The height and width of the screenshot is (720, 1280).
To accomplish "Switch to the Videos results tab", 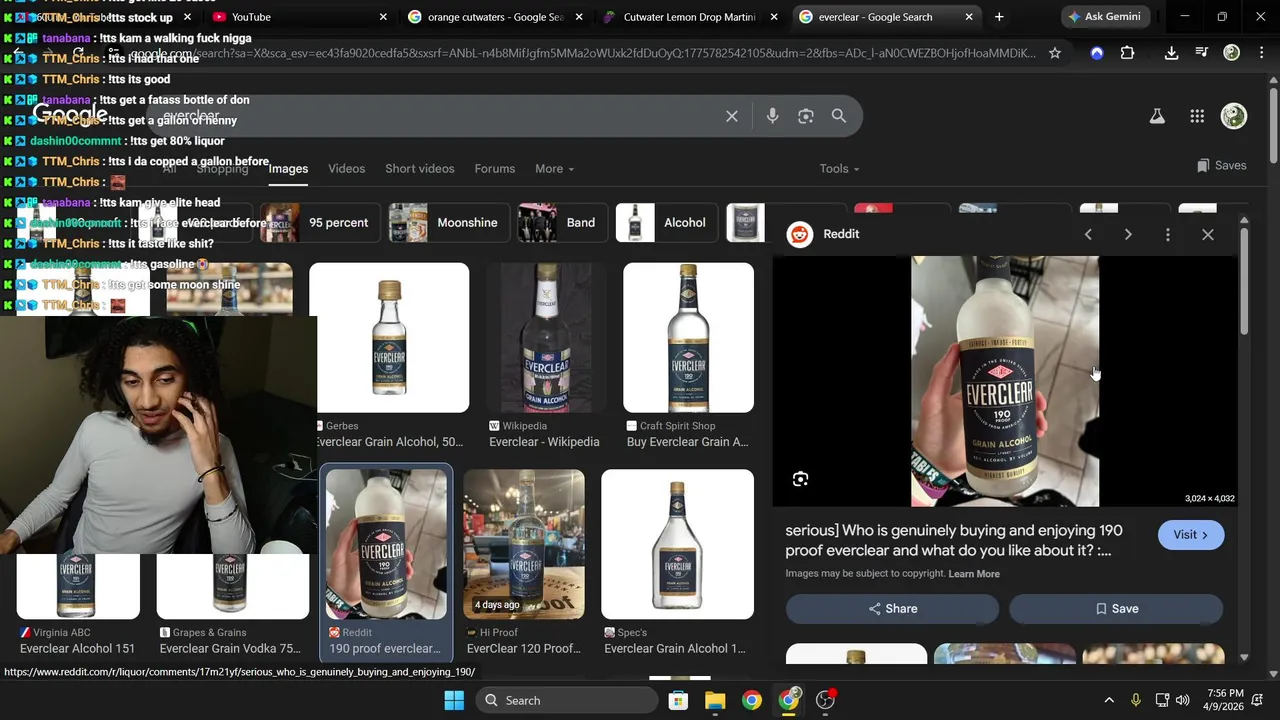I will point(347,169).
